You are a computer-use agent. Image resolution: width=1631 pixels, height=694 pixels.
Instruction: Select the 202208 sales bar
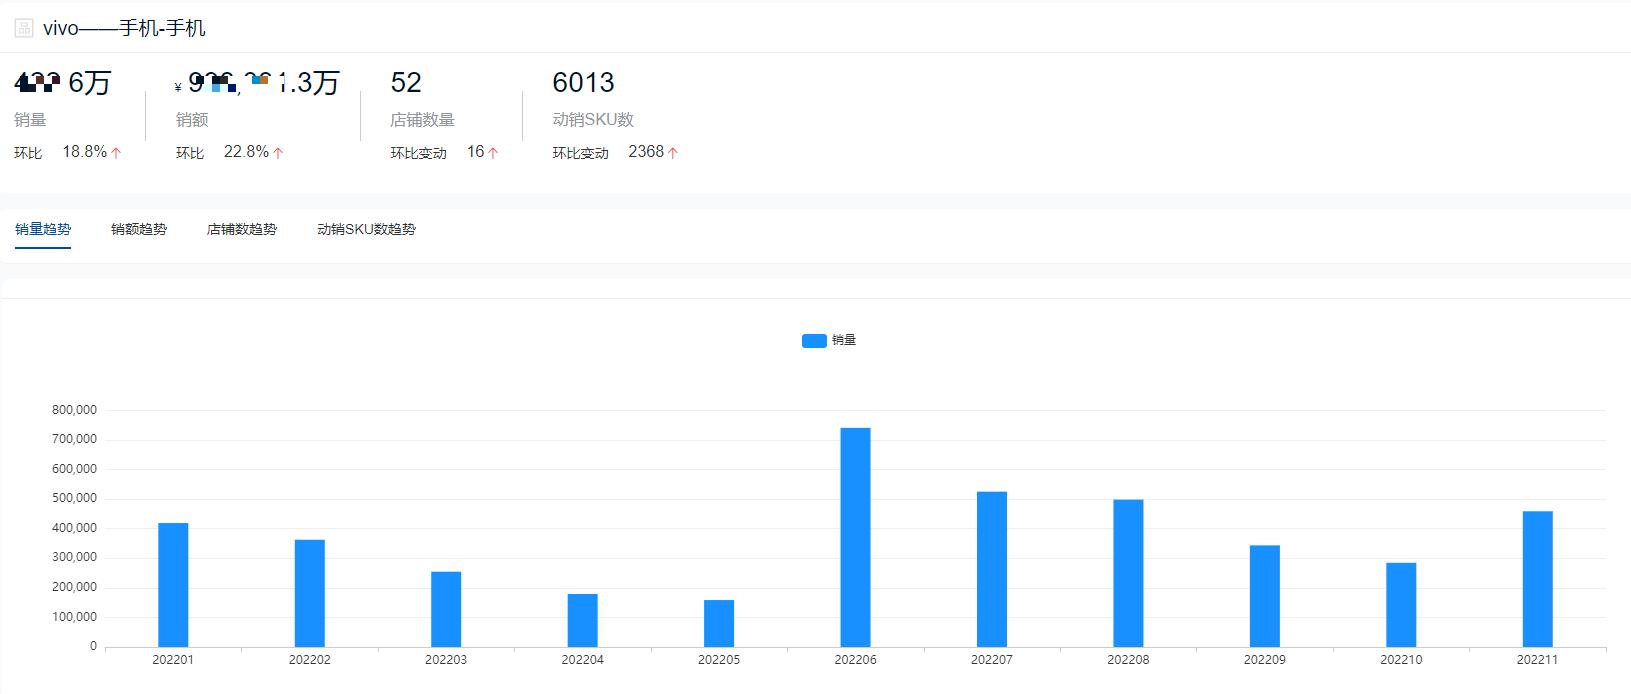coord(1128,573)
